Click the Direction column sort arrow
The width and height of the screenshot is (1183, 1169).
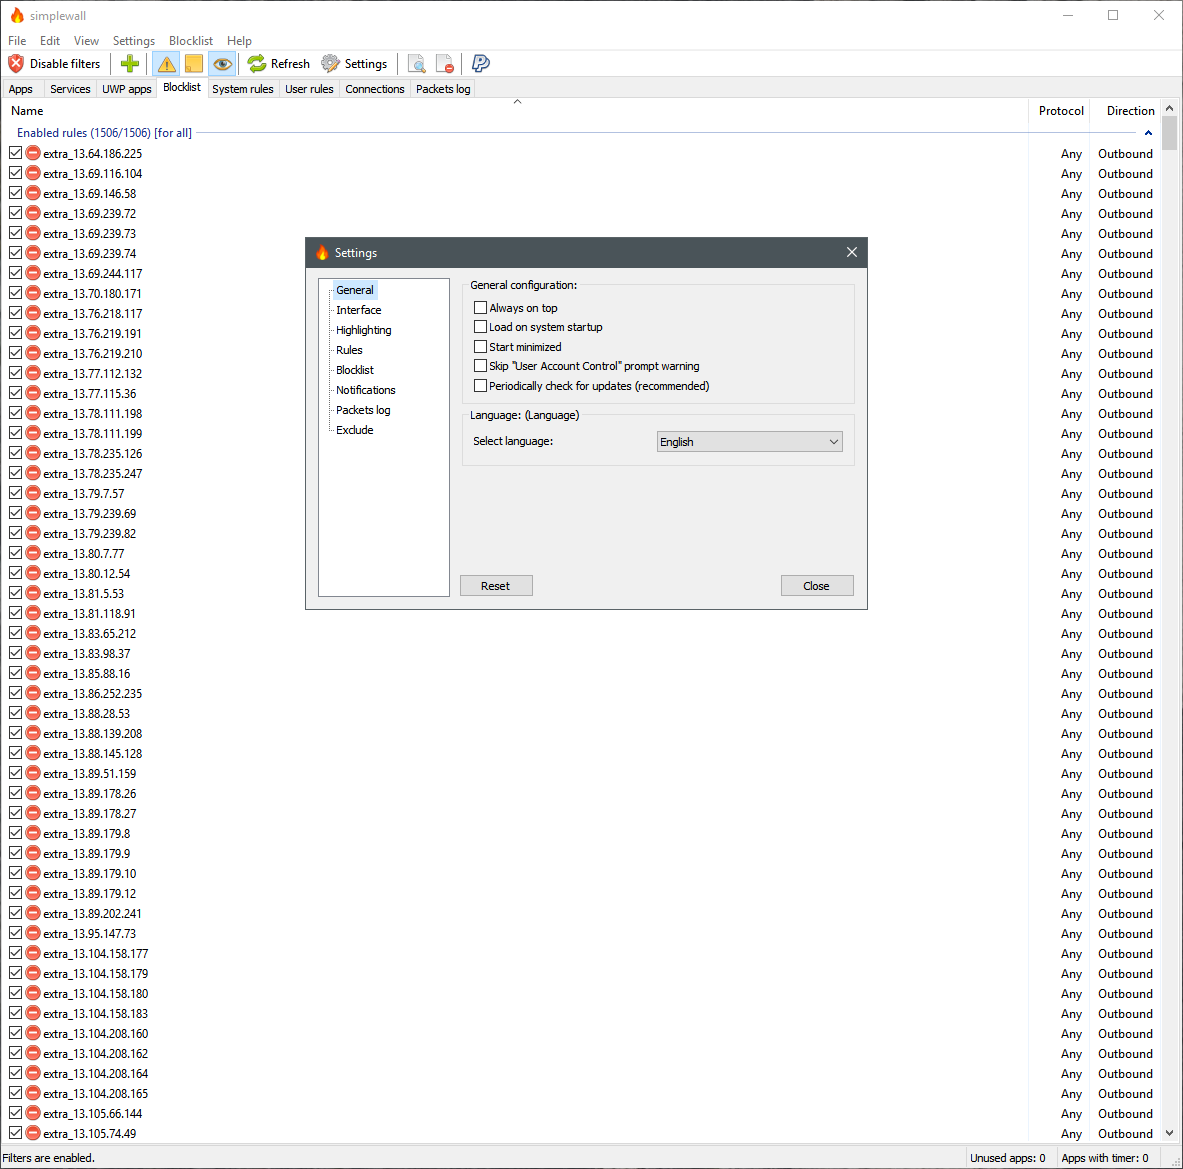[1148, 132]
